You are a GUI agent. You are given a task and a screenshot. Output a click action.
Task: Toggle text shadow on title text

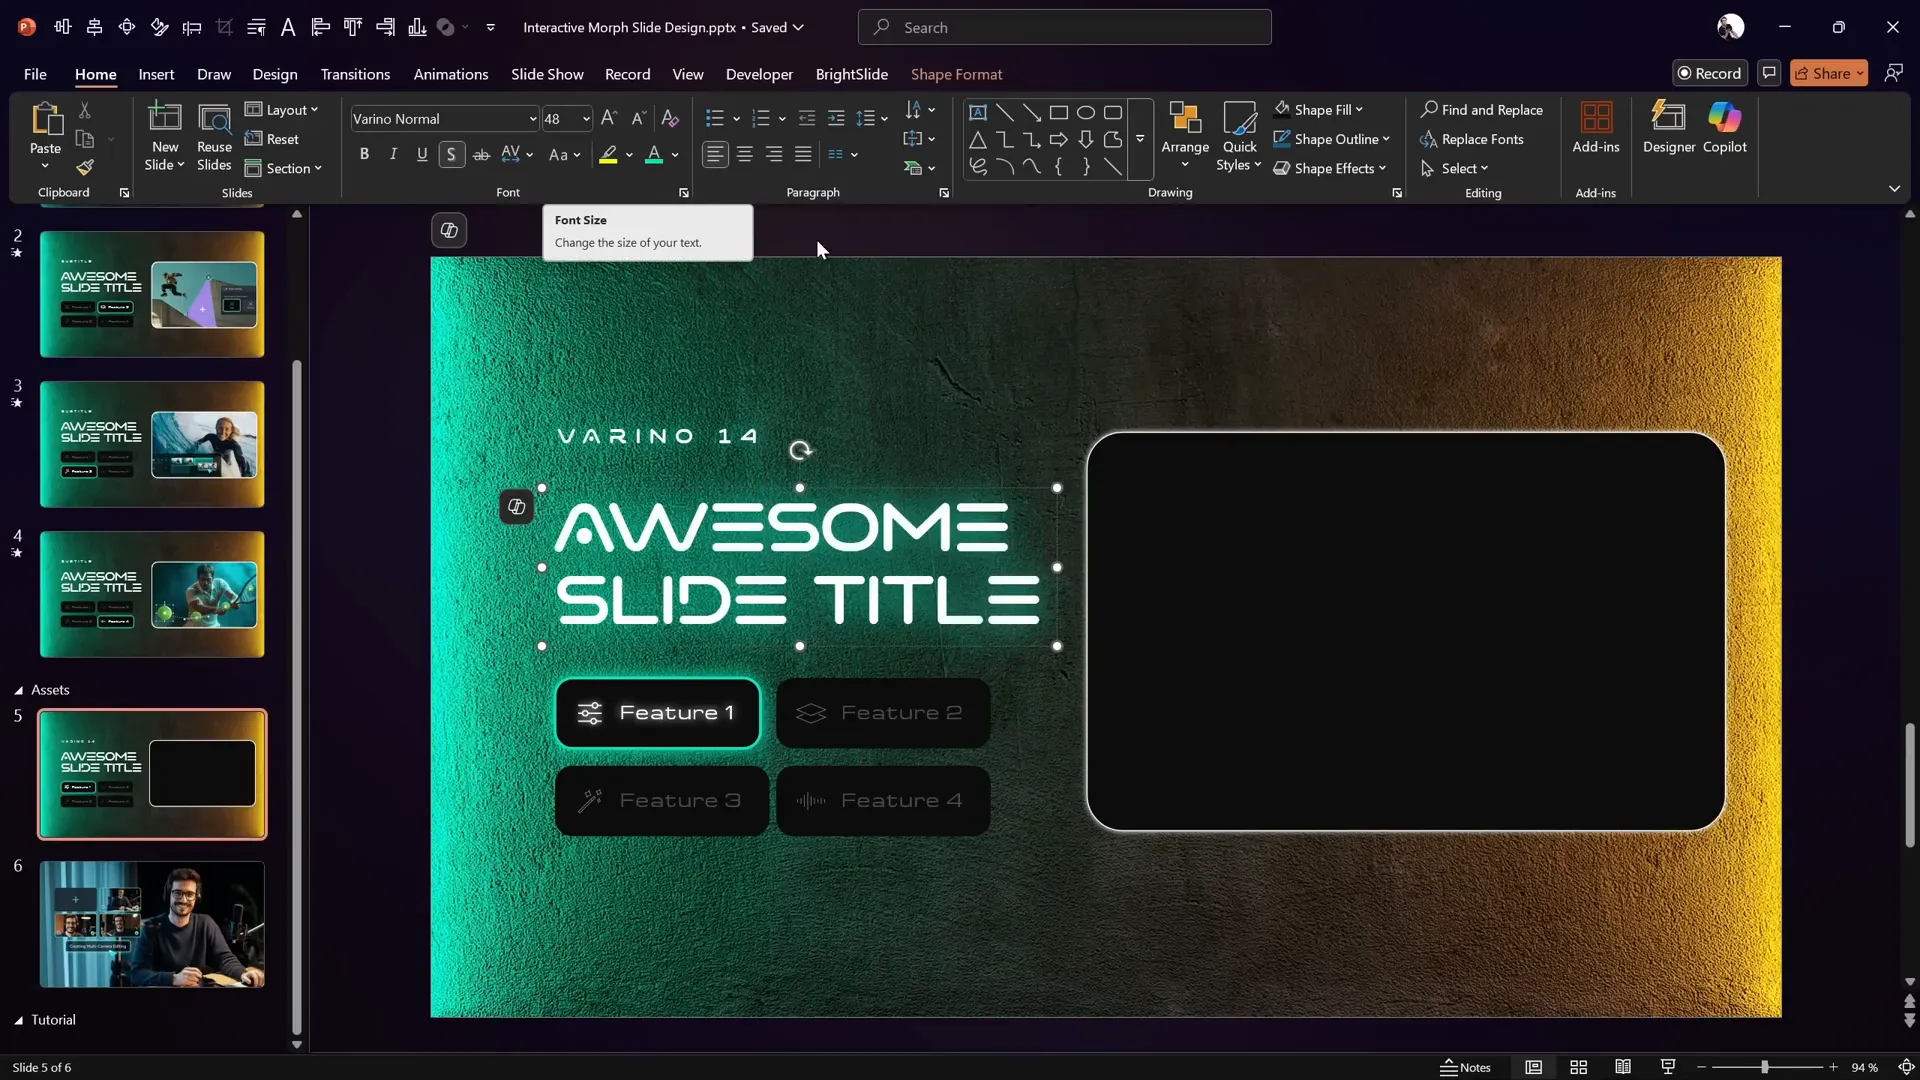coord(451,154)
